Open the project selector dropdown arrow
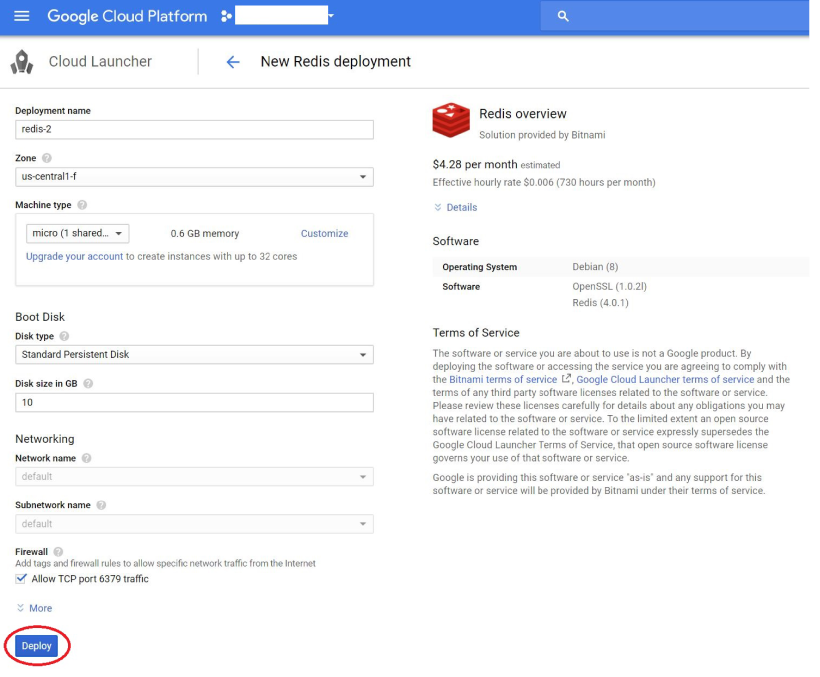Viewport: 820px width, 677px height. (x=331, y=16)
